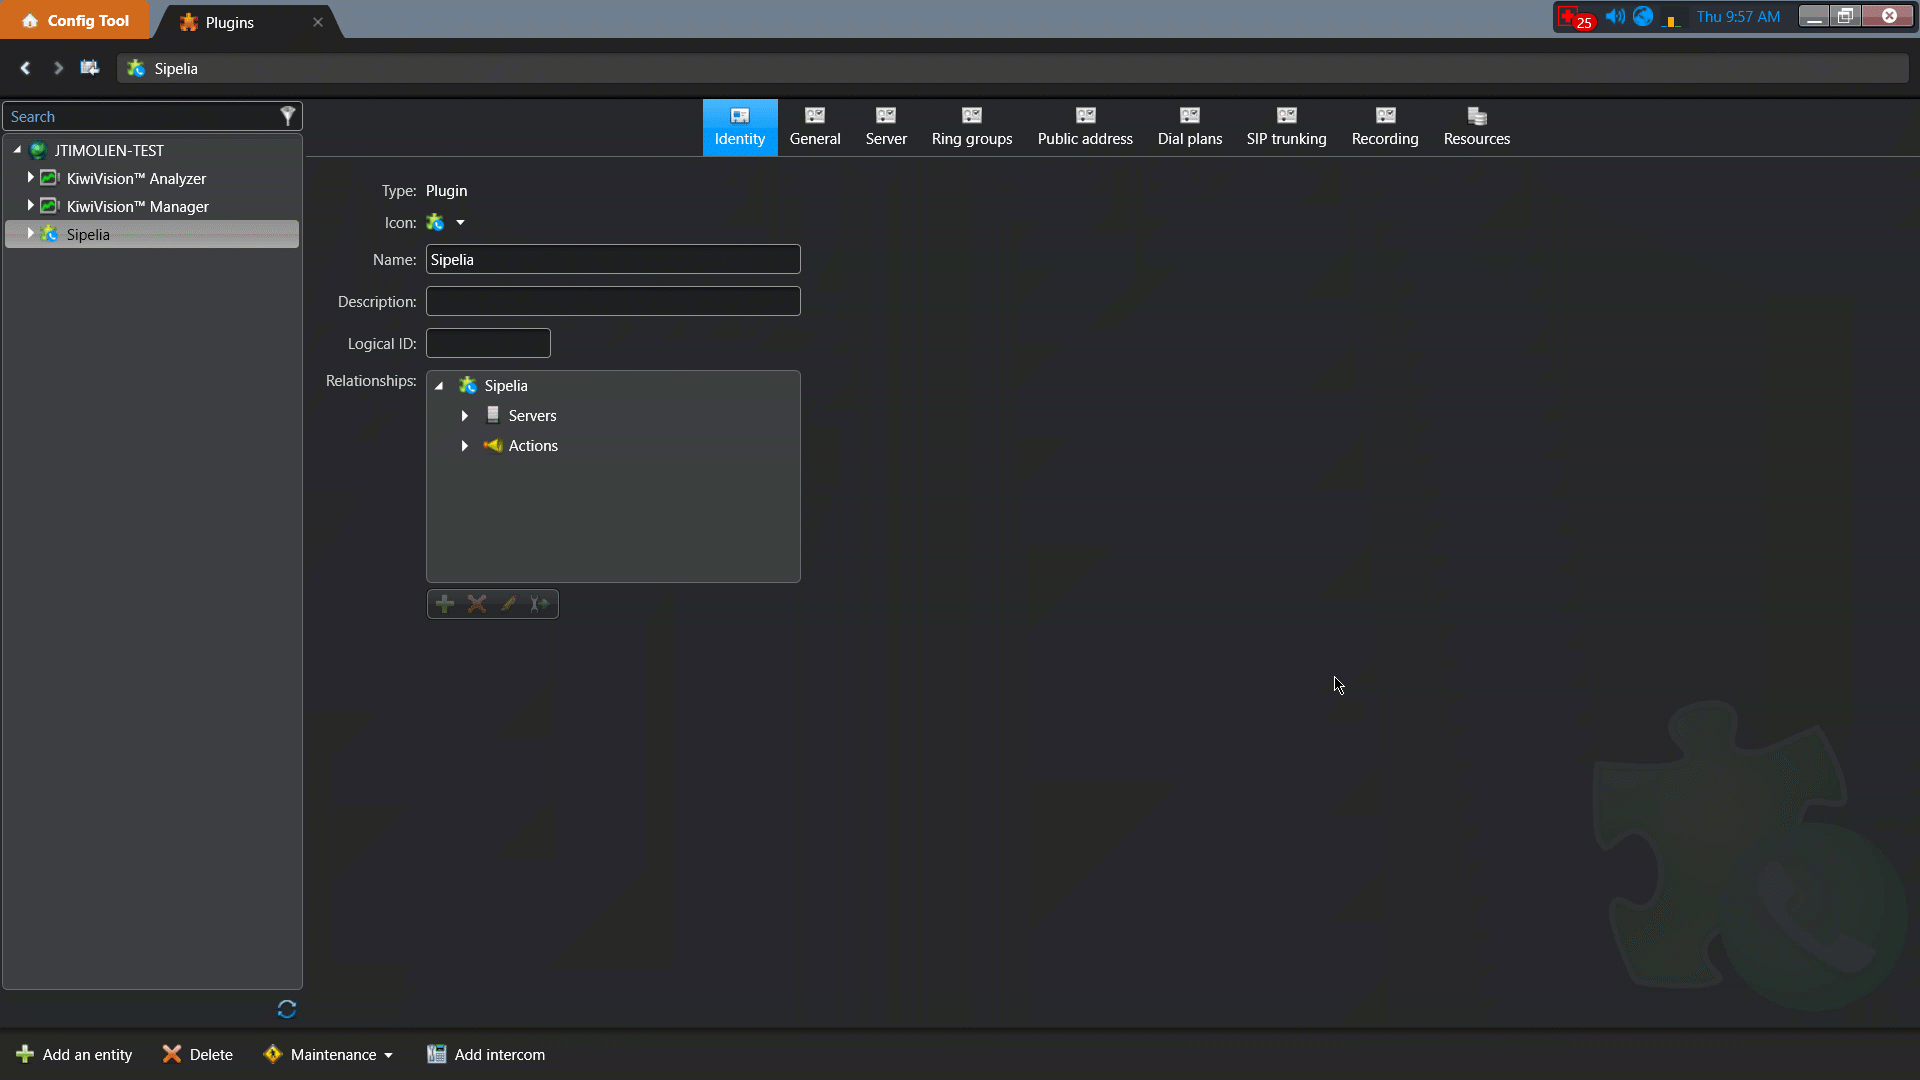Open the Ring groups tab
This screenshot has height=1080, width=1920.
tap(972, 127)
